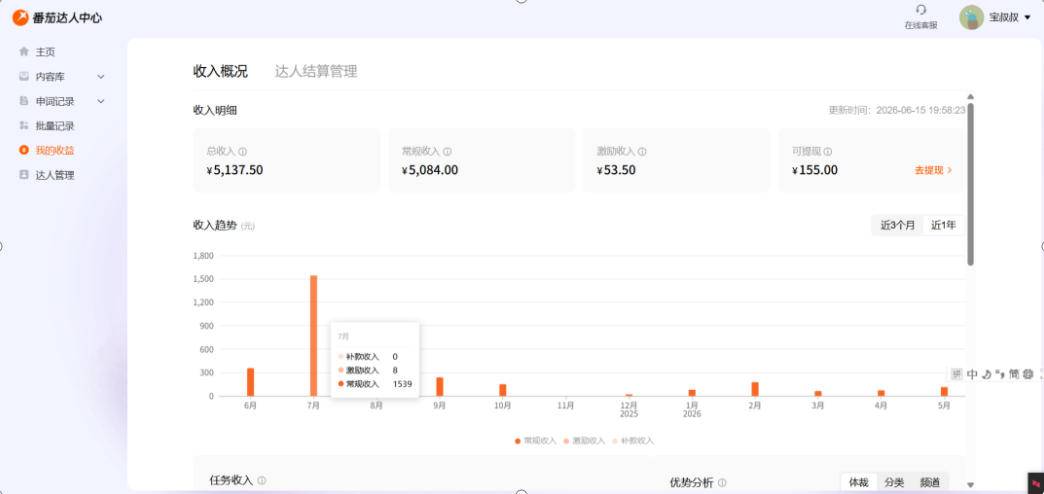Click the 宝叔叔 profile avatar
This screenshot has width=1044, height=494.
[971, 18]
